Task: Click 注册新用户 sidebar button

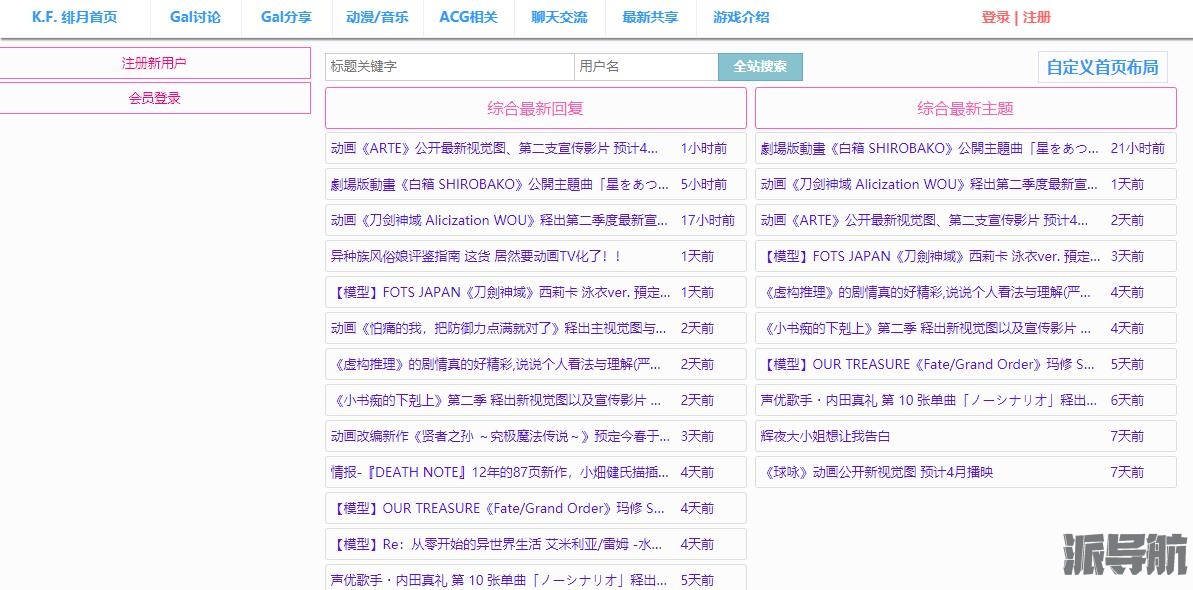Action: tap(154, 63)
